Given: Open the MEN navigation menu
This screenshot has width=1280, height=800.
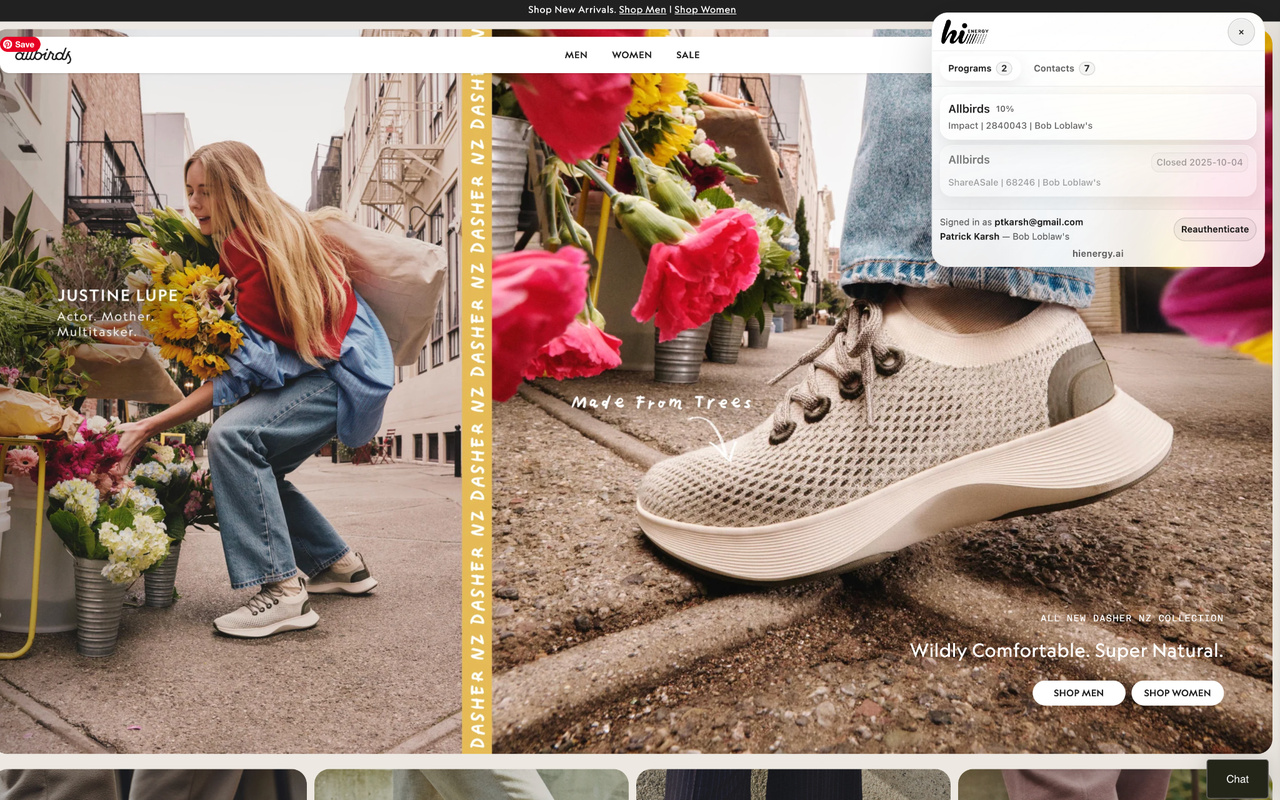Looking at the screenshot, I should click(x=576, y=55).
